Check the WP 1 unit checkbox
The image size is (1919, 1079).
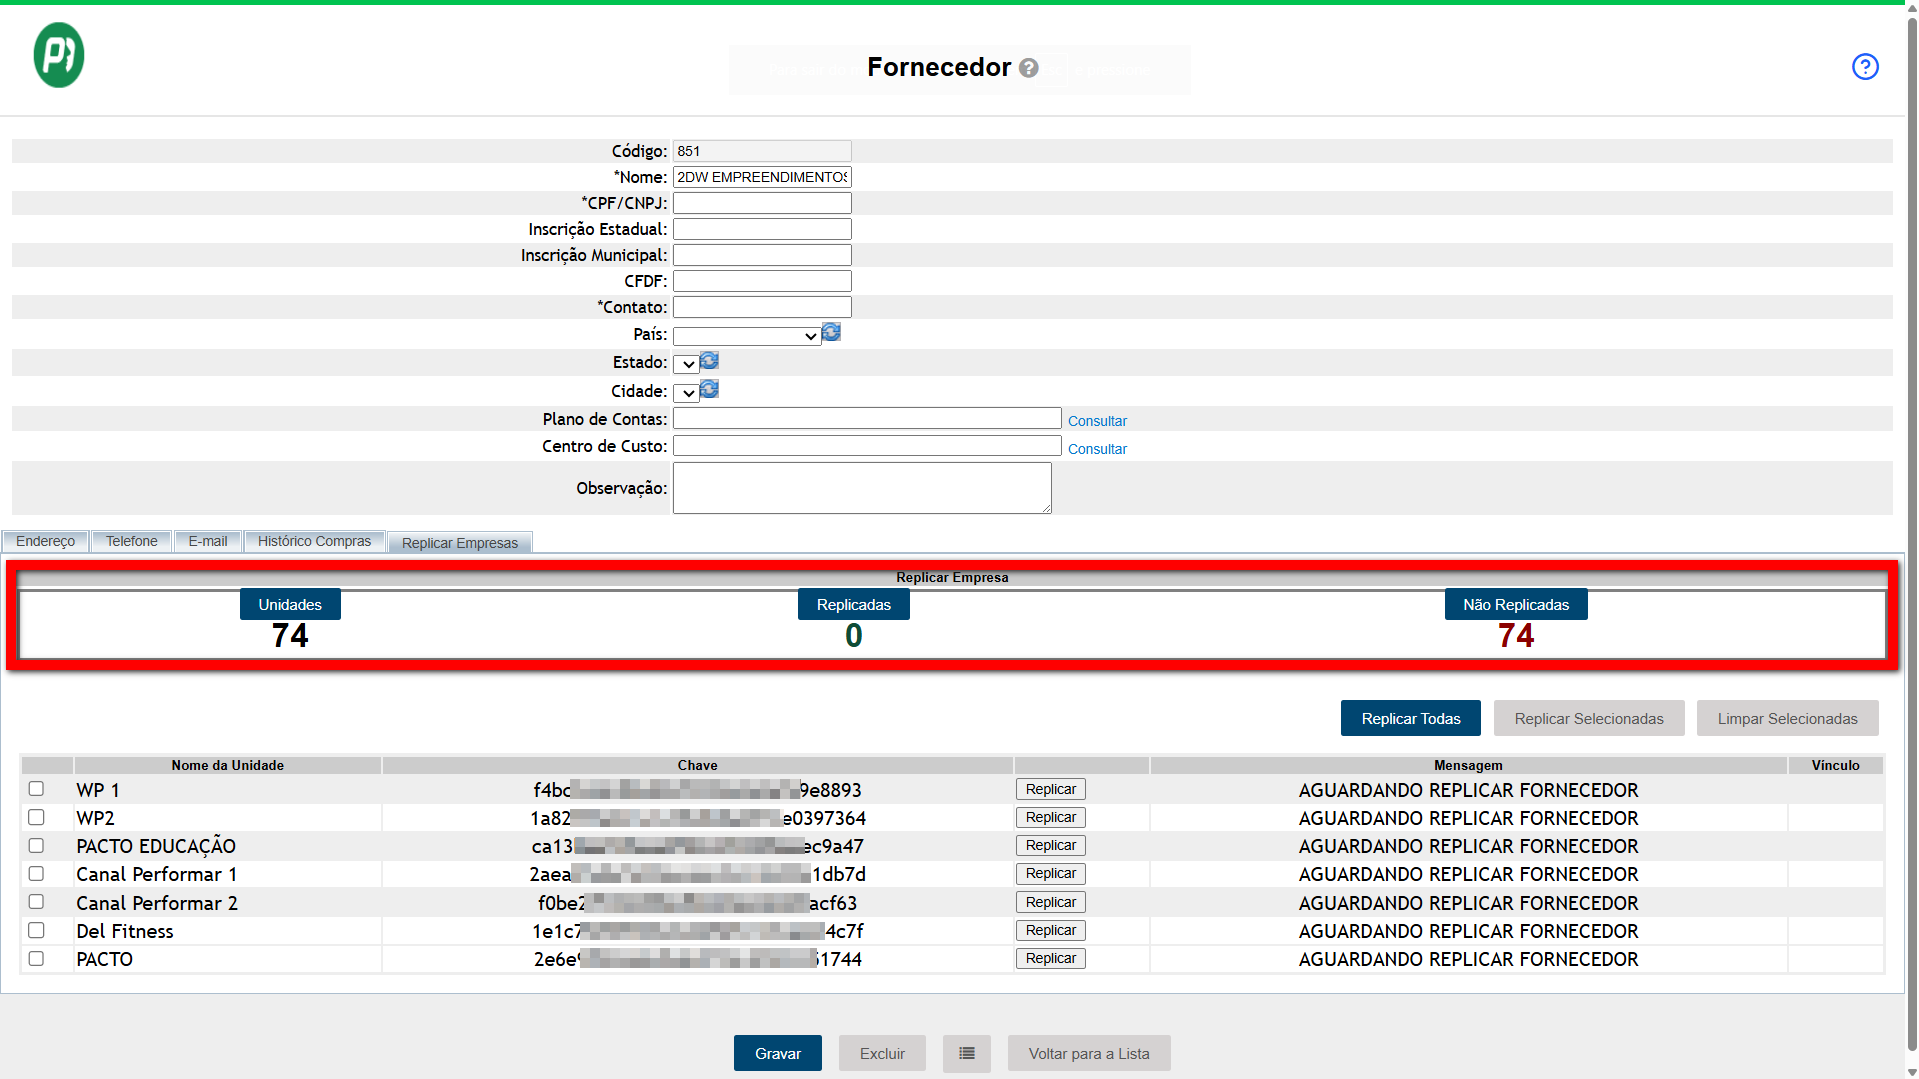pyautogui.click(x=36, y=789)
